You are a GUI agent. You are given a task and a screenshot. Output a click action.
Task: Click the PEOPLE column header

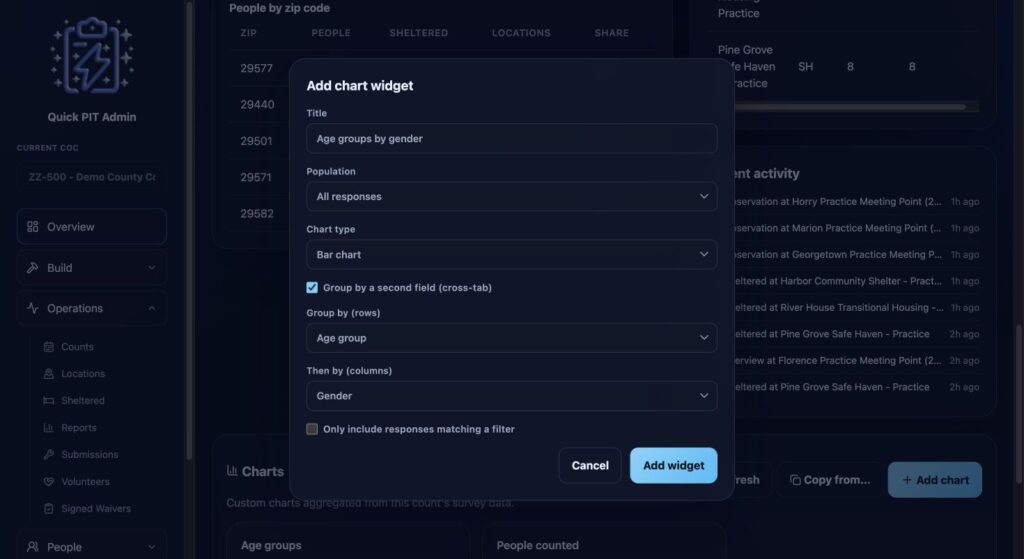point(330,33)
